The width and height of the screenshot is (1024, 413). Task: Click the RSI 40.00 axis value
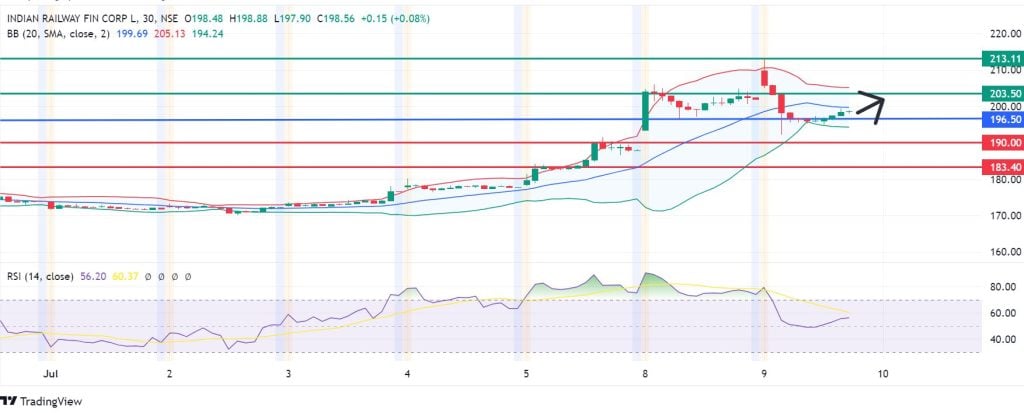[1003, 339]
